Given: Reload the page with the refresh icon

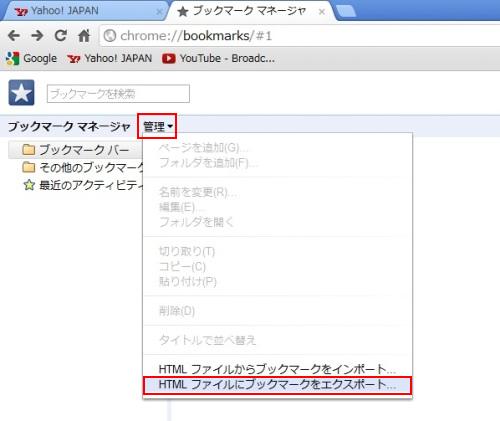Looking at the screenshot, I should [x=60, y=35].
